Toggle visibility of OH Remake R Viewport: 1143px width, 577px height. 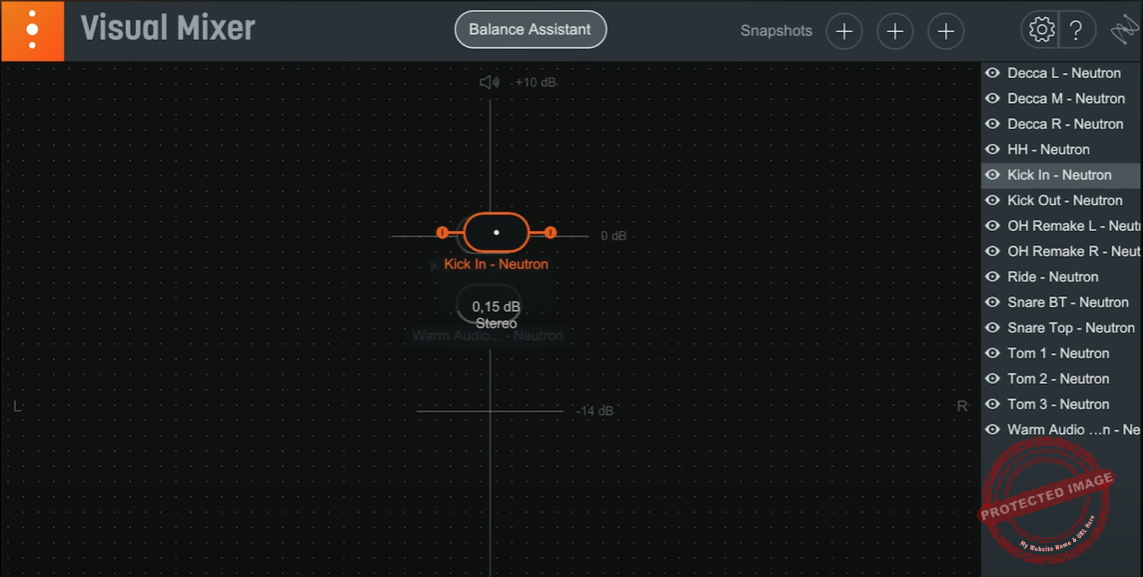[992, 251]
